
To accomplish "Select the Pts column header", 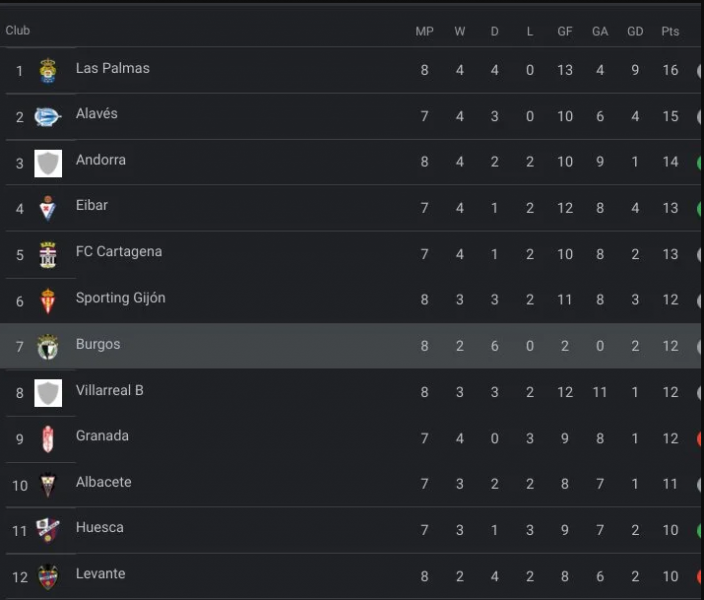I will [x=670, y=31].
